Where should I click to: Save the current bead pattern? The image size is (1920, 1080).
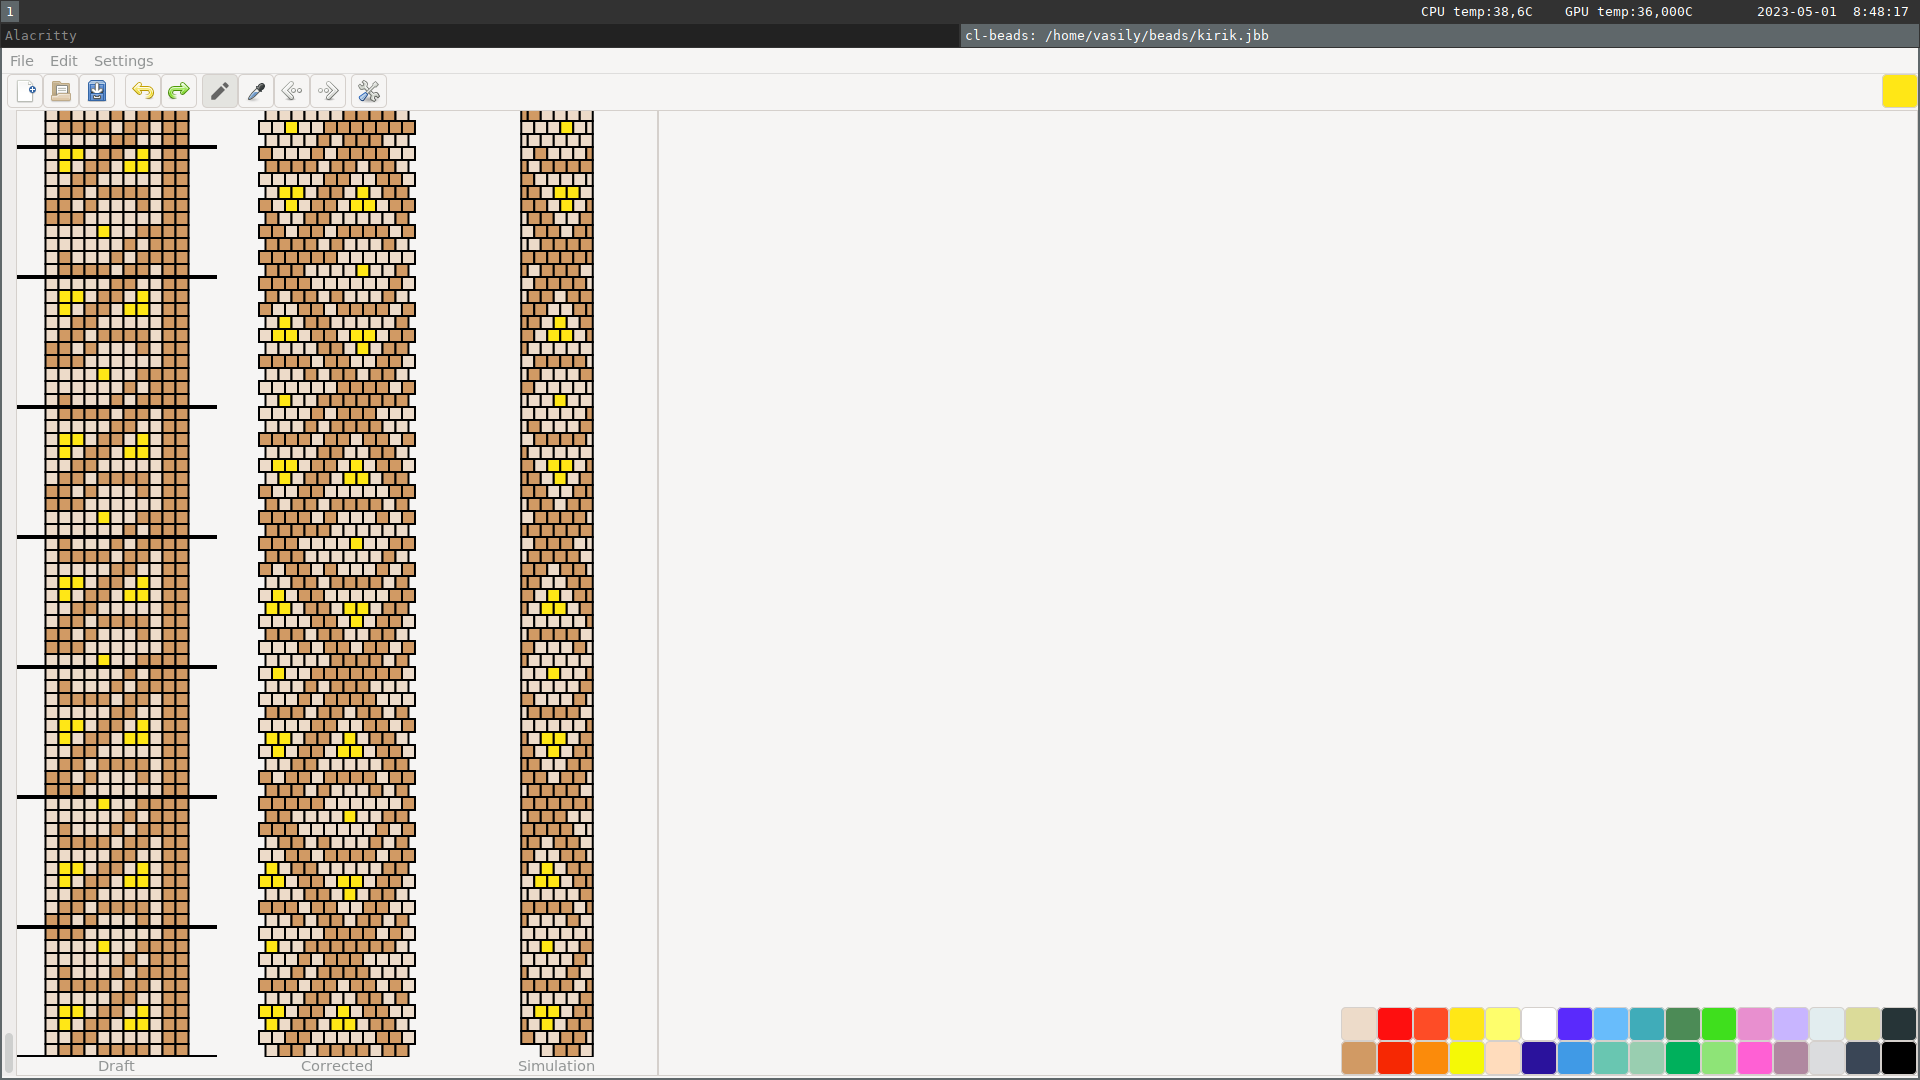(x=97, y=91)
